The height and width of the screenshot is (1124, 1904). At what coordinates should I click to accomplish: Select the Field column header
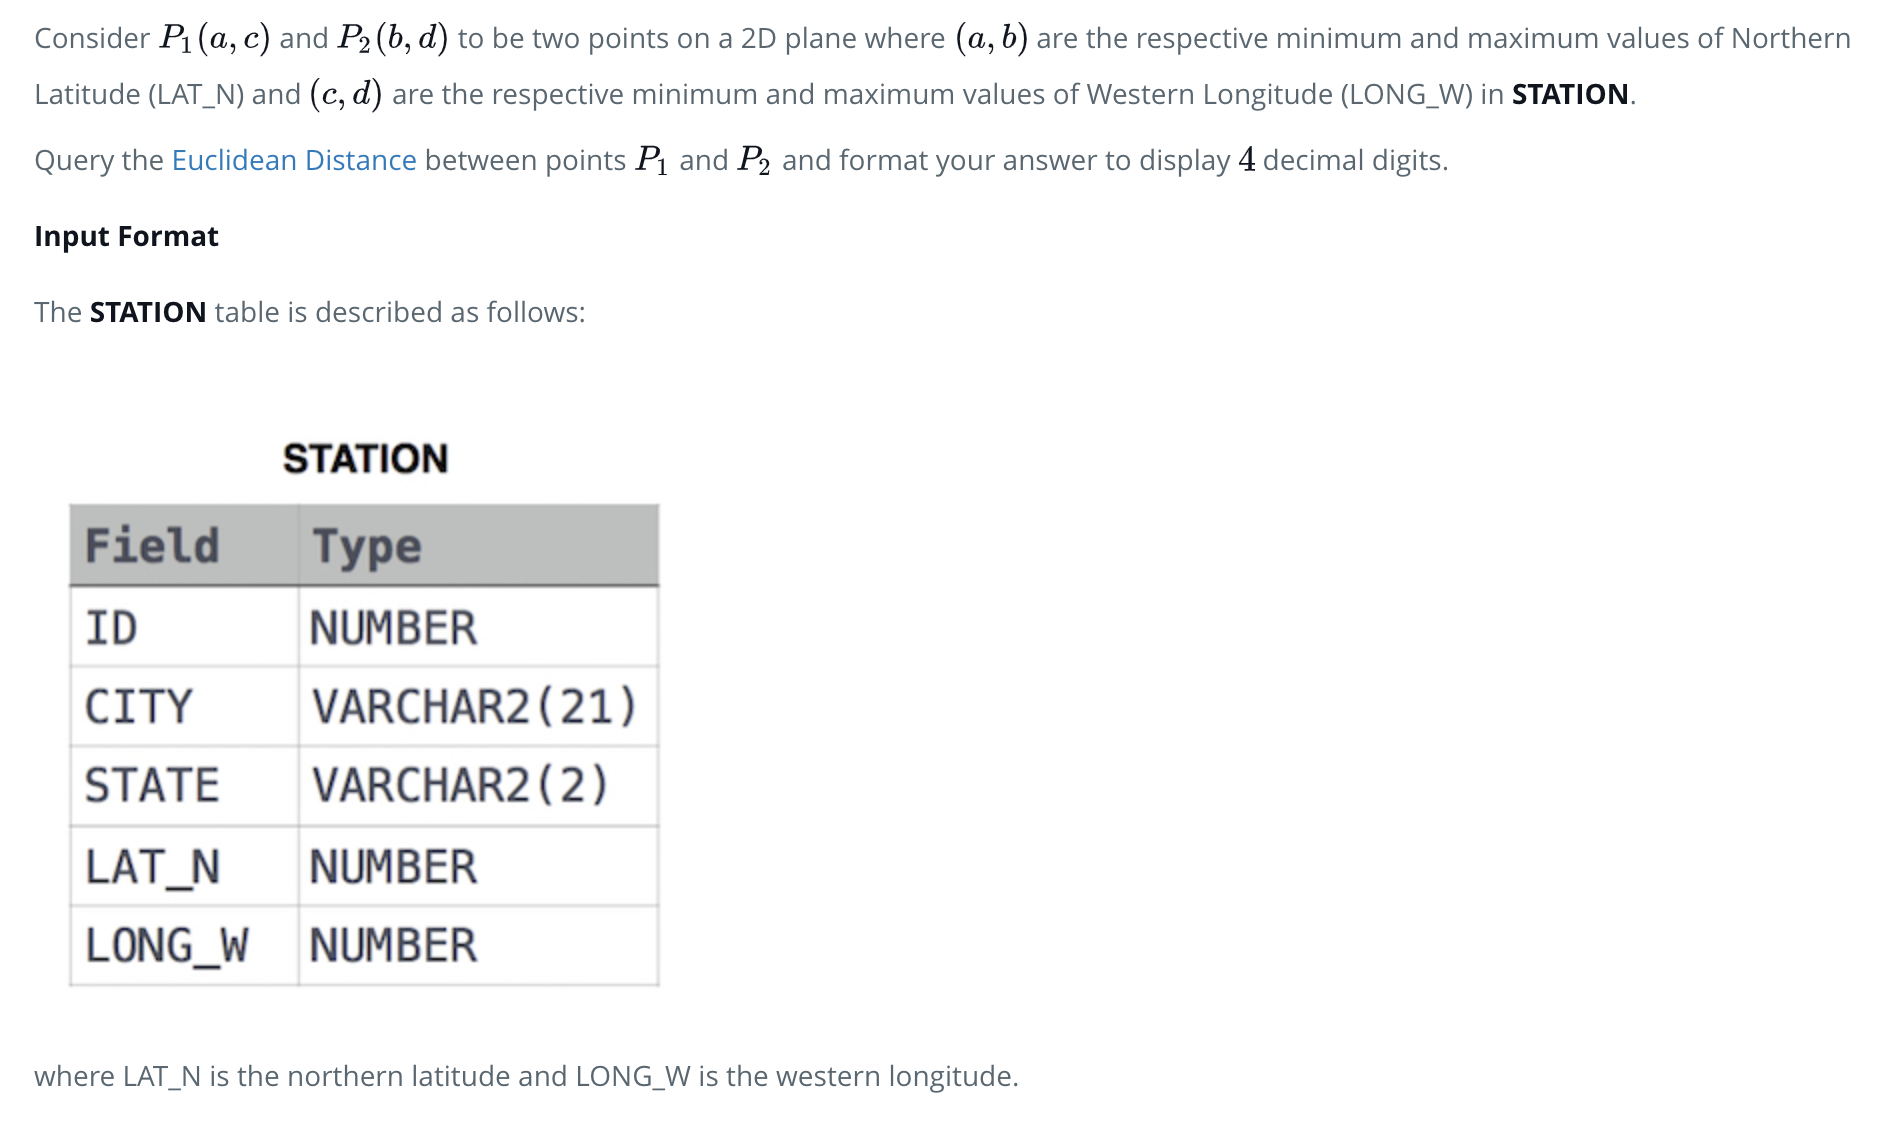point(184,546)
